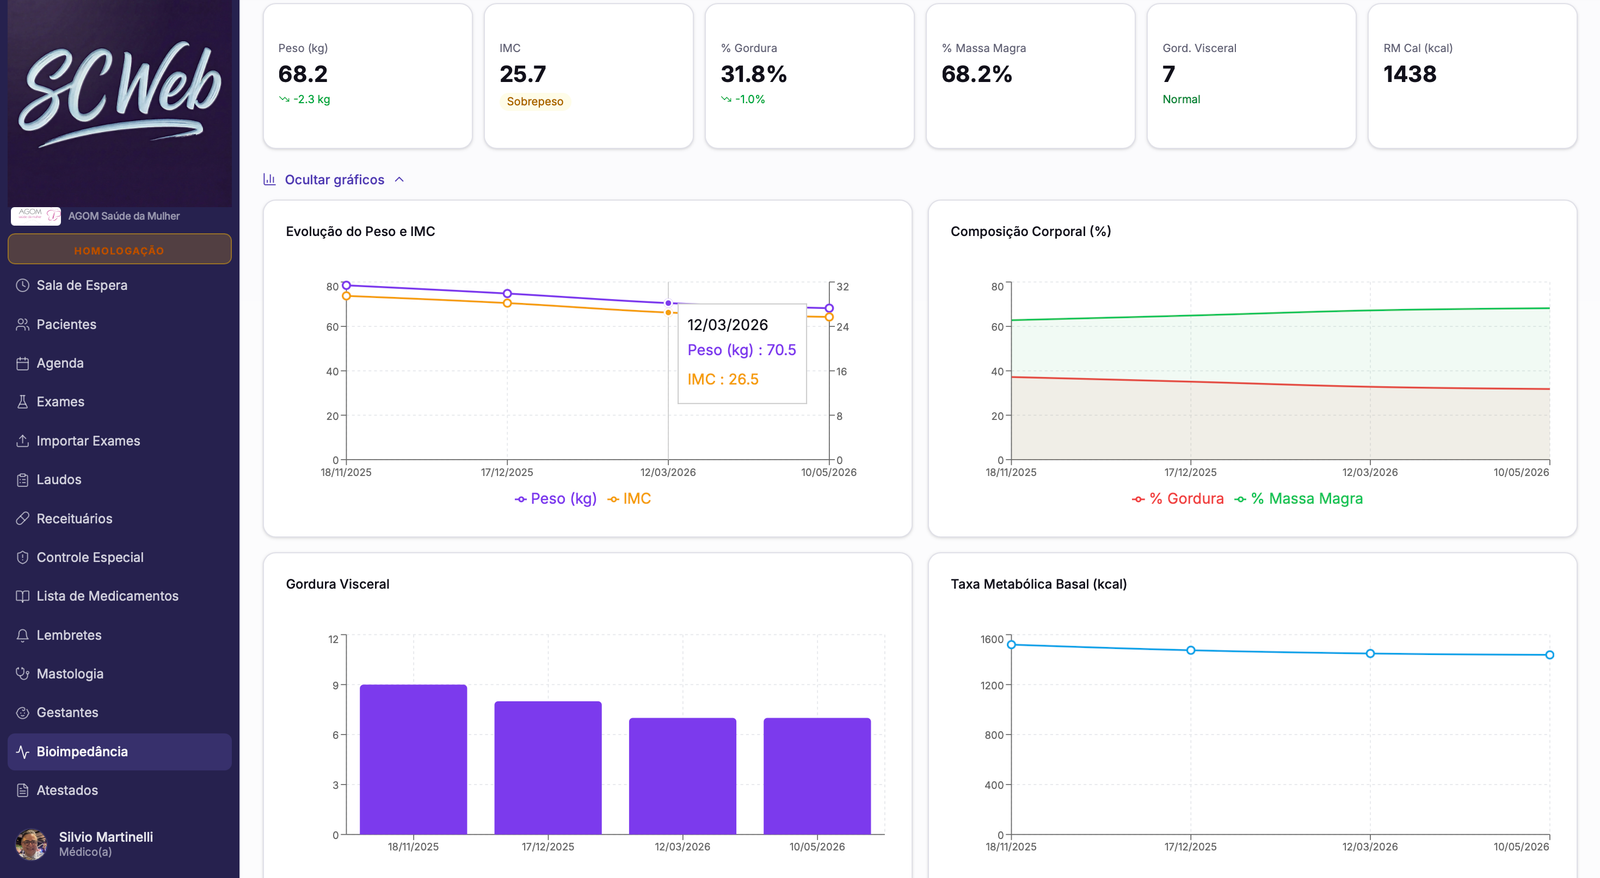Open Sala de Espera via its clock icon
This screenshot has height=878, width=1600.
[22, 286]
